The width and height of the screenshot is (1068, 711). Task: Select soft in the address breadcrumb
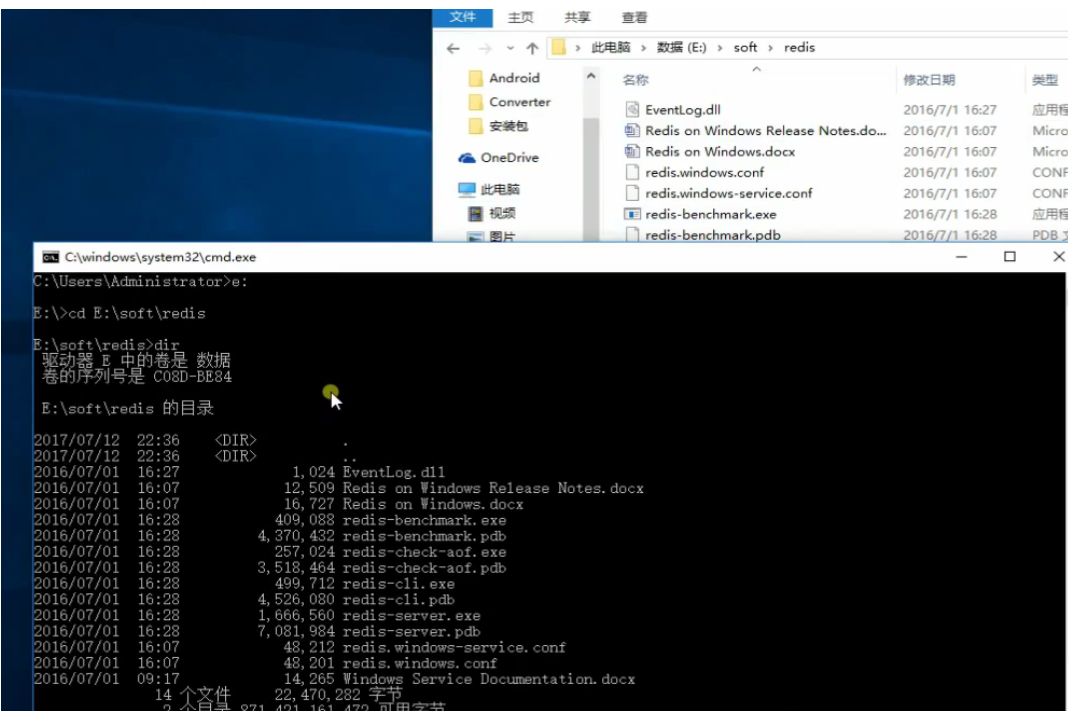pyautogui.click(x=745, y=47)
